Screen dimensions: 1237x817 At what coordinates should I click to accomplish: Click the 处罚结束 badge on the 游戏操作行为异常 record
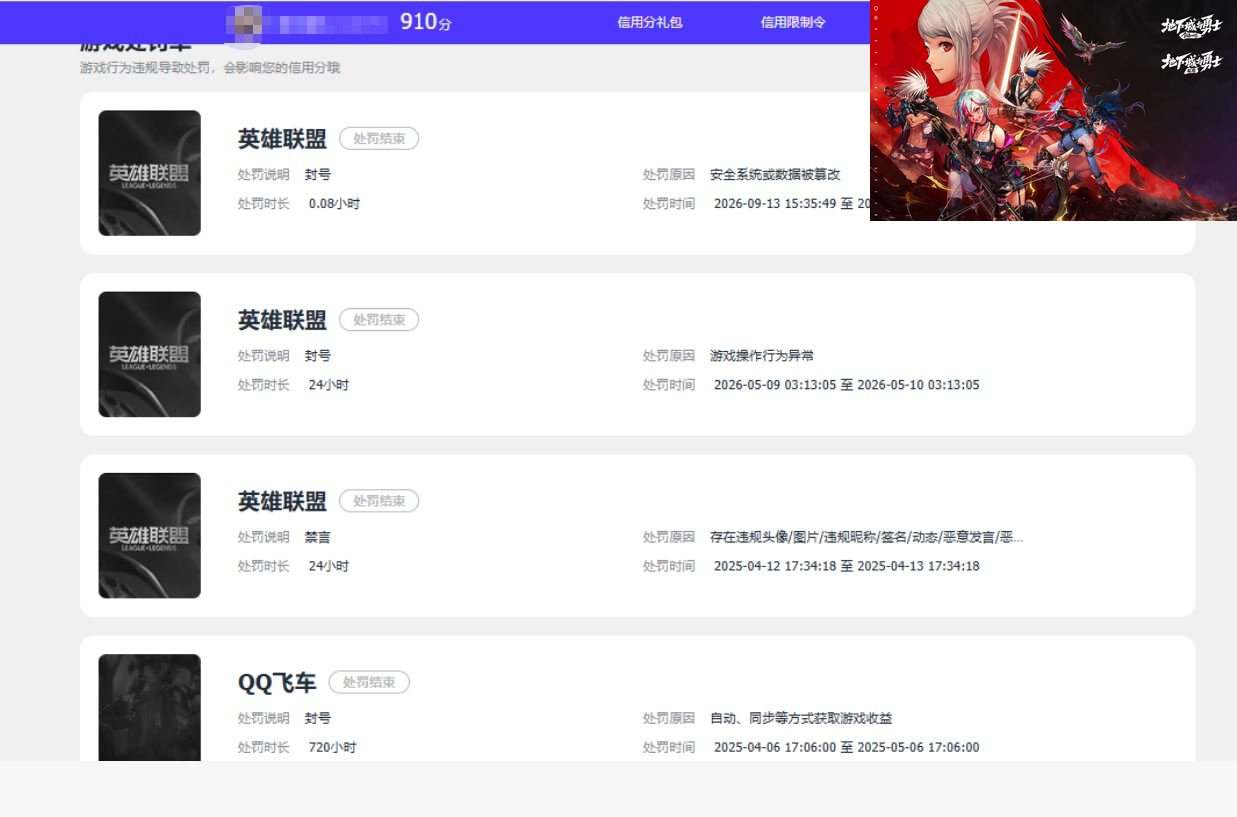(379, 320)
